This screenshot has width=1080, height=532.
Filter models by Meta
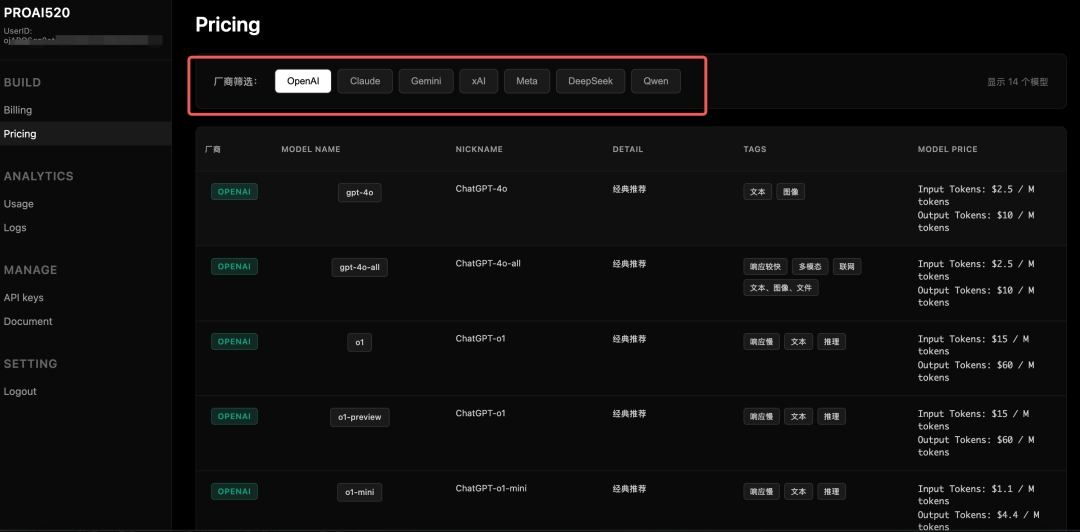click(527, 81)
